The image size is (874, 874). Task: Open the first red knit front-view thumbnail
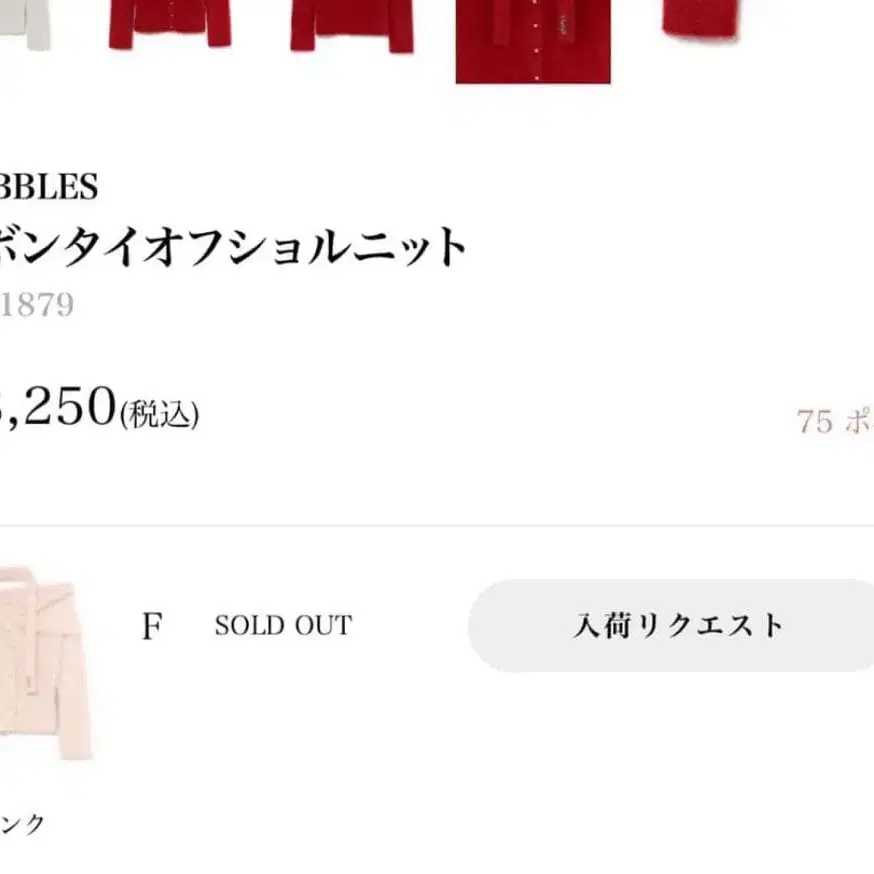pos(169,24)
